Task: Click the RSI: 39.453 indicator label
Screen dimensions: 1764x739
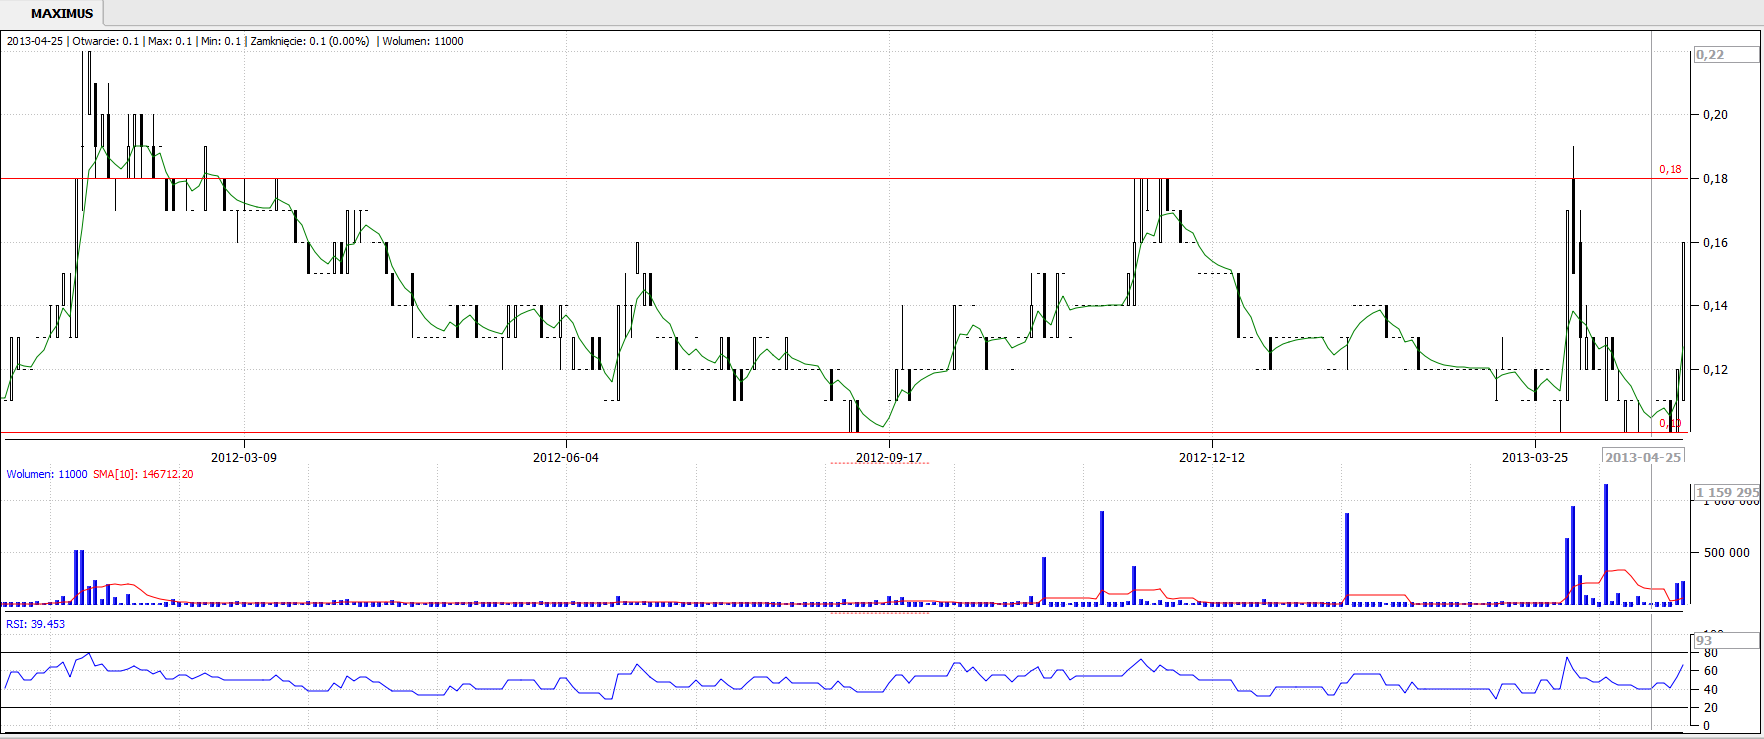Action: click(x=36, y=624)
